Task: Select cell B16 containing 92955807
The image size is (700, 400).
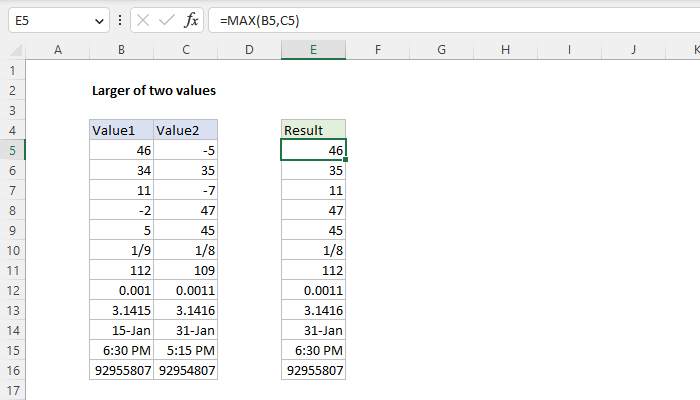Action: [121, 371]
